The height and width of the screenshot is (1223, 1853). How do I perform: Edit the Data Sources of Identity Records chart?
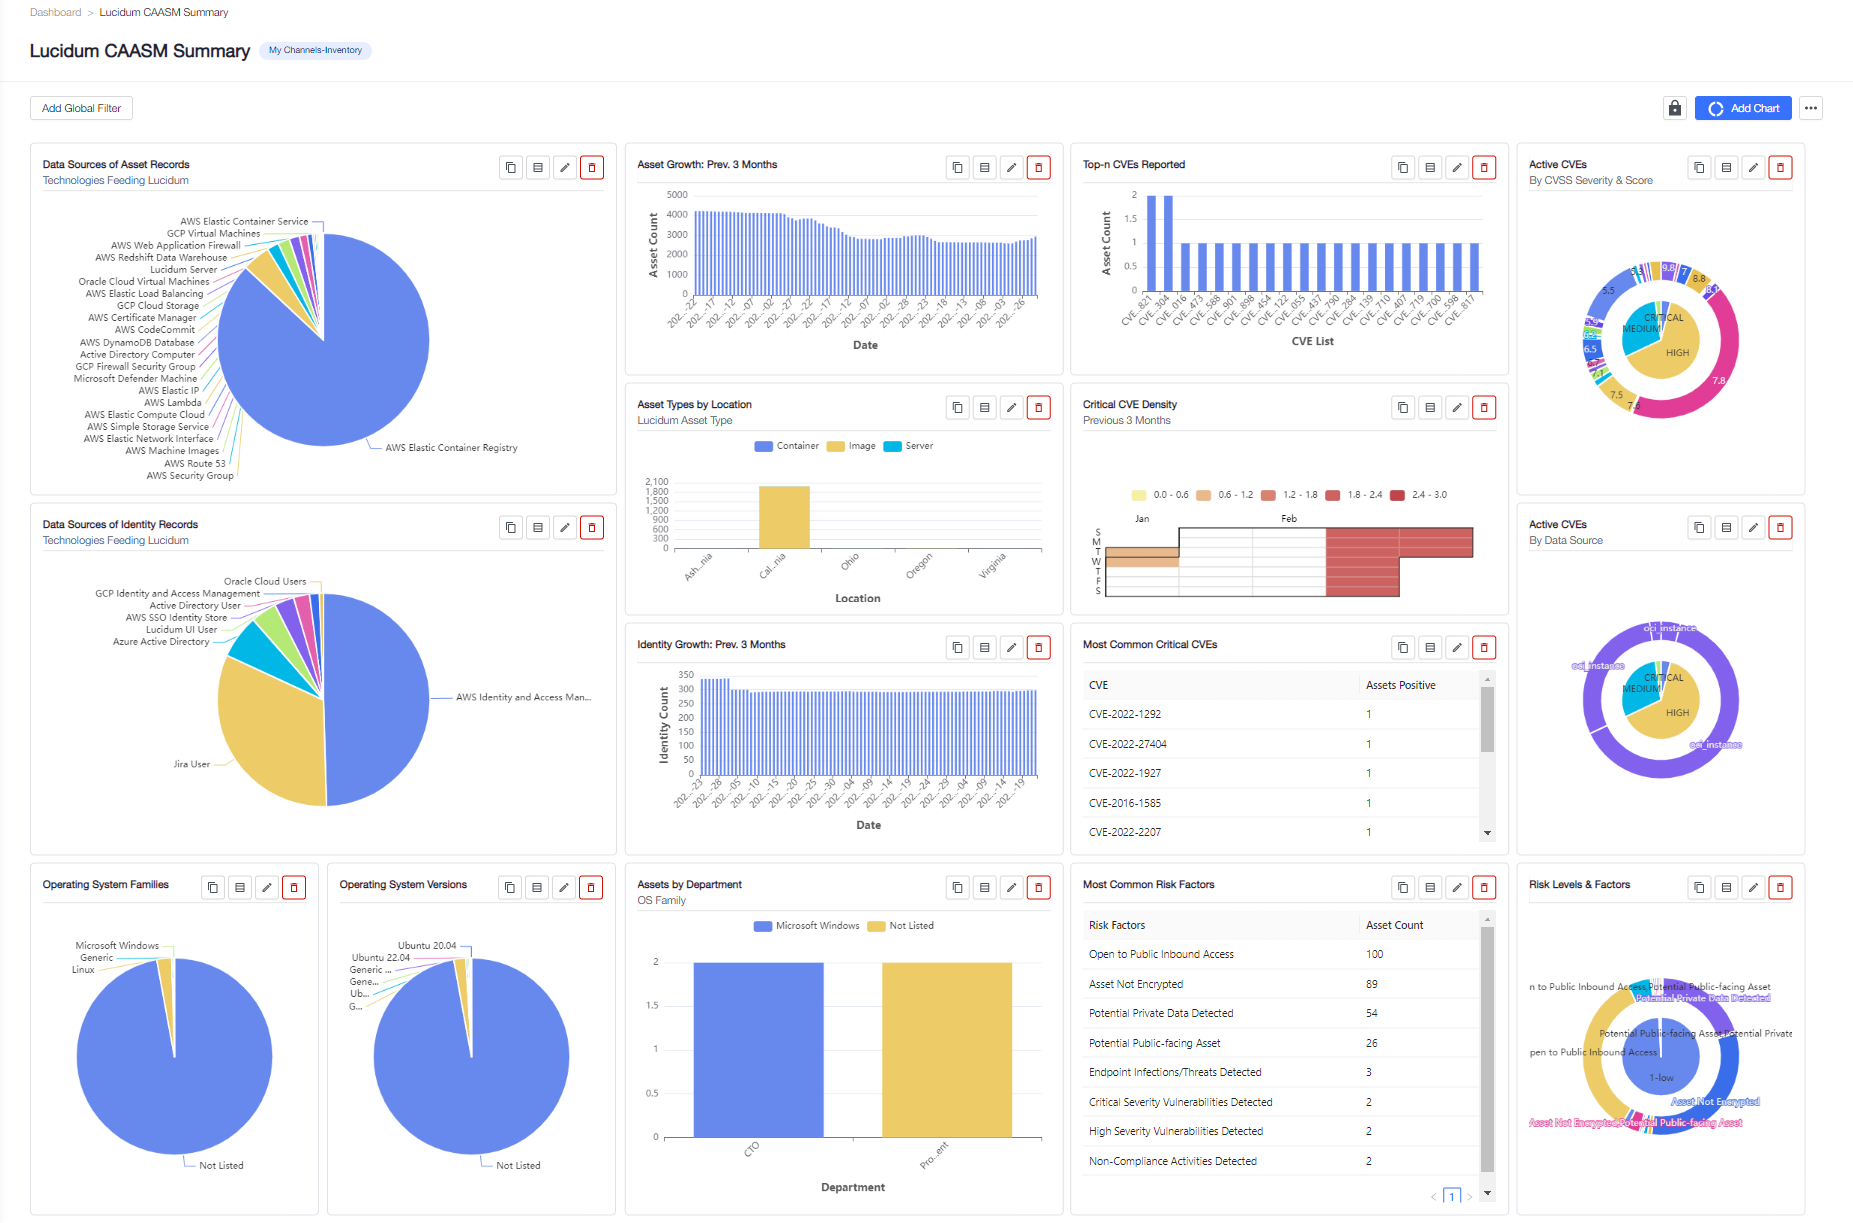tap(565, 528)
